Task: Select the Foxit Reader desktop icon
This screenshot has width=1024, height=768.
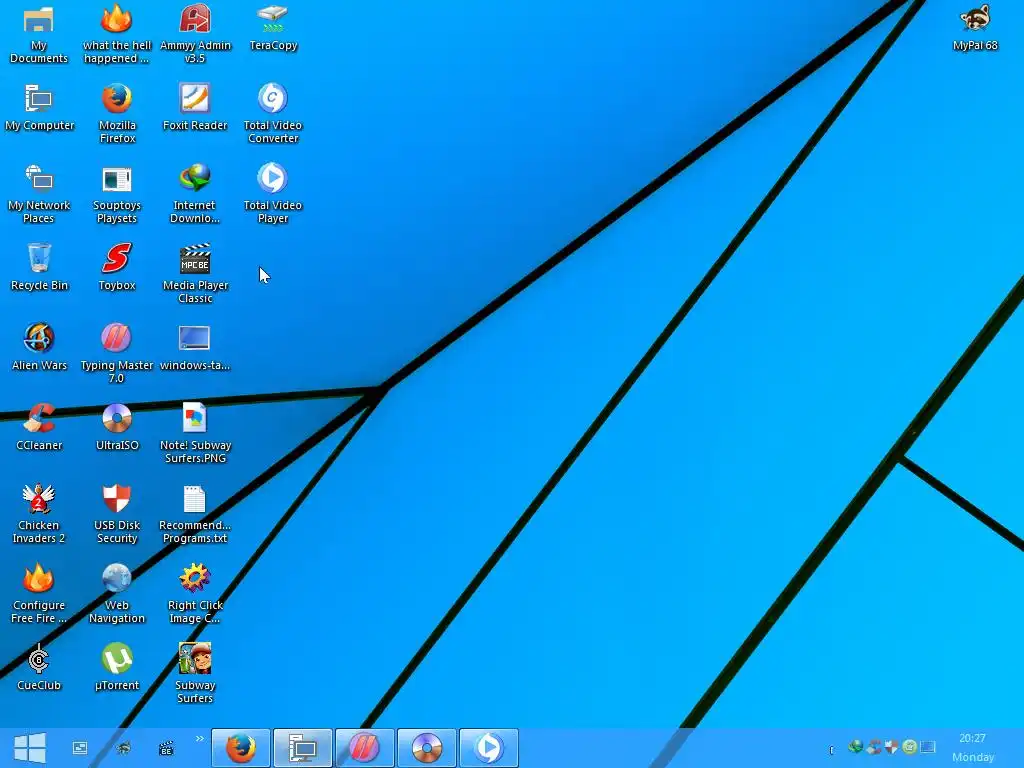Action: pyautogui.click(x=195, y=108)
